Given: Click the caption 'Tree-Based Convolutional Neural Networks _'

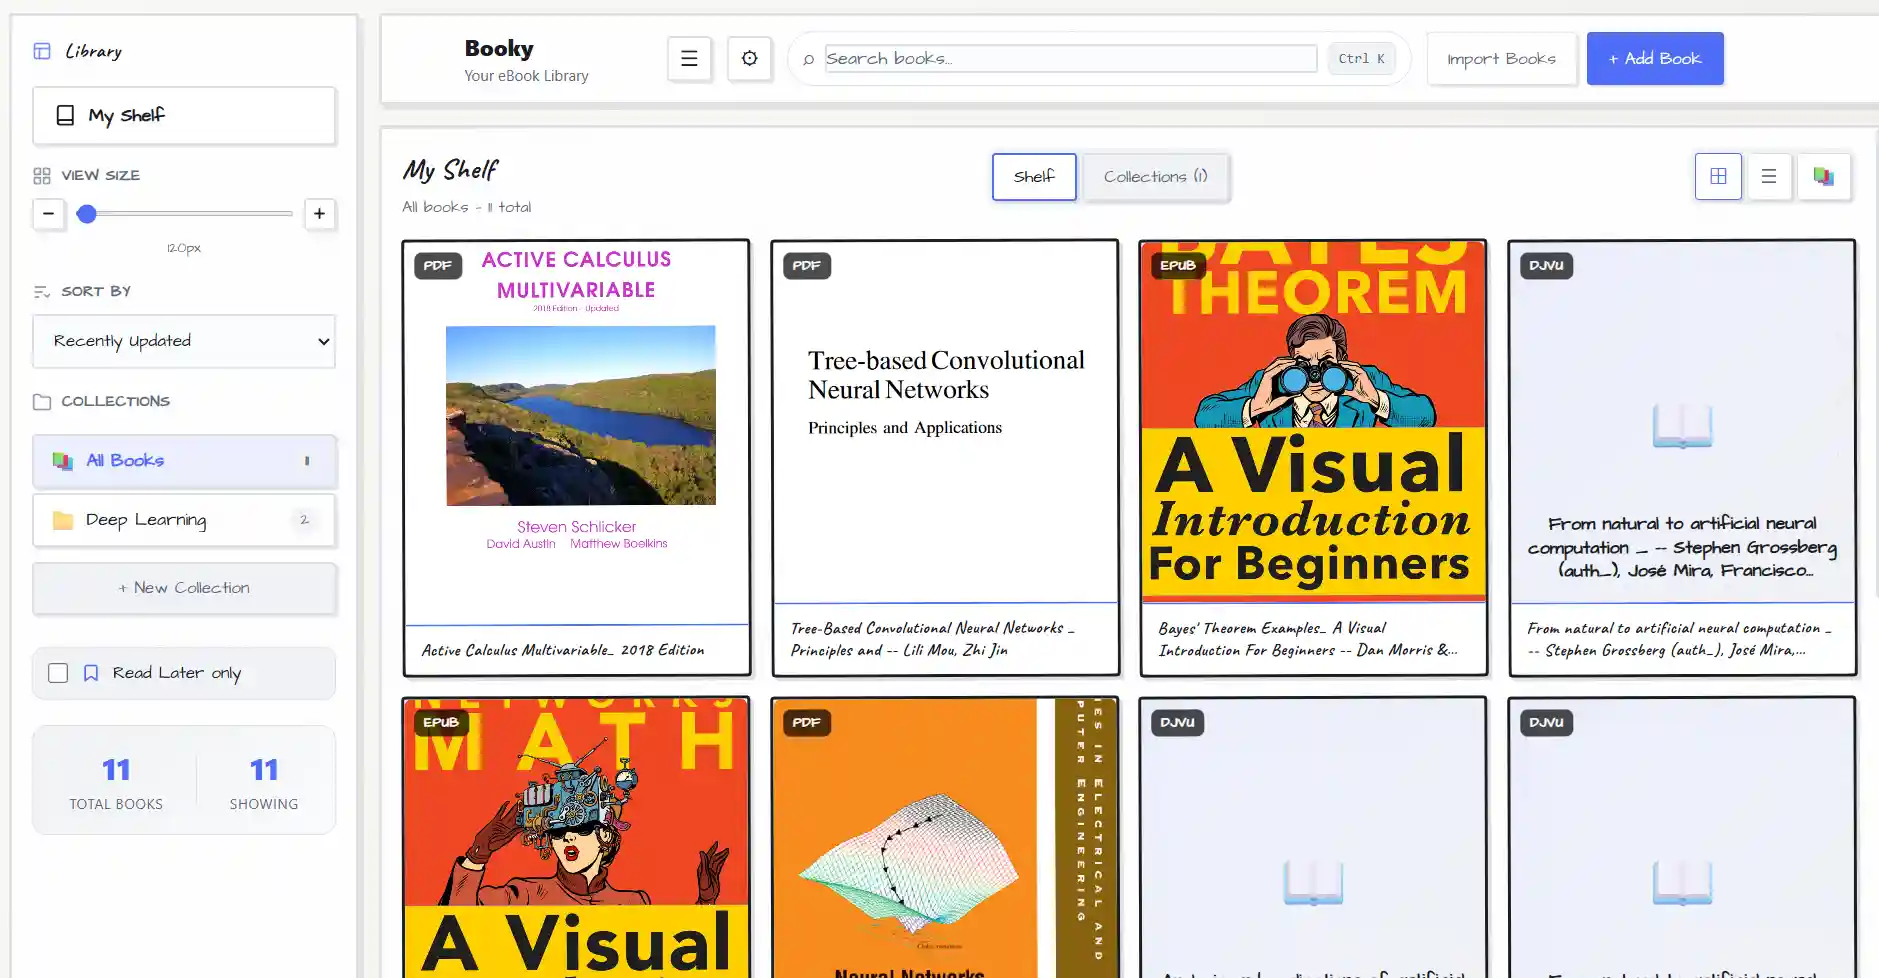Looking at the screenshot, I should (x=932, y=628).
